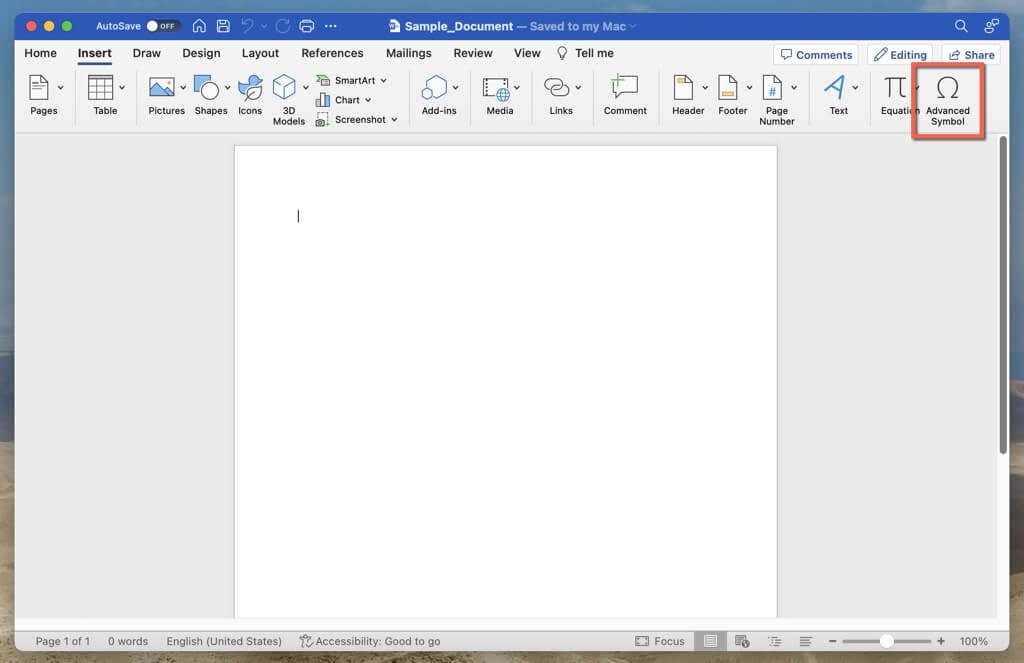Open the Text insert options
This screenshot has width=1024, height=663.
point(834,88)
